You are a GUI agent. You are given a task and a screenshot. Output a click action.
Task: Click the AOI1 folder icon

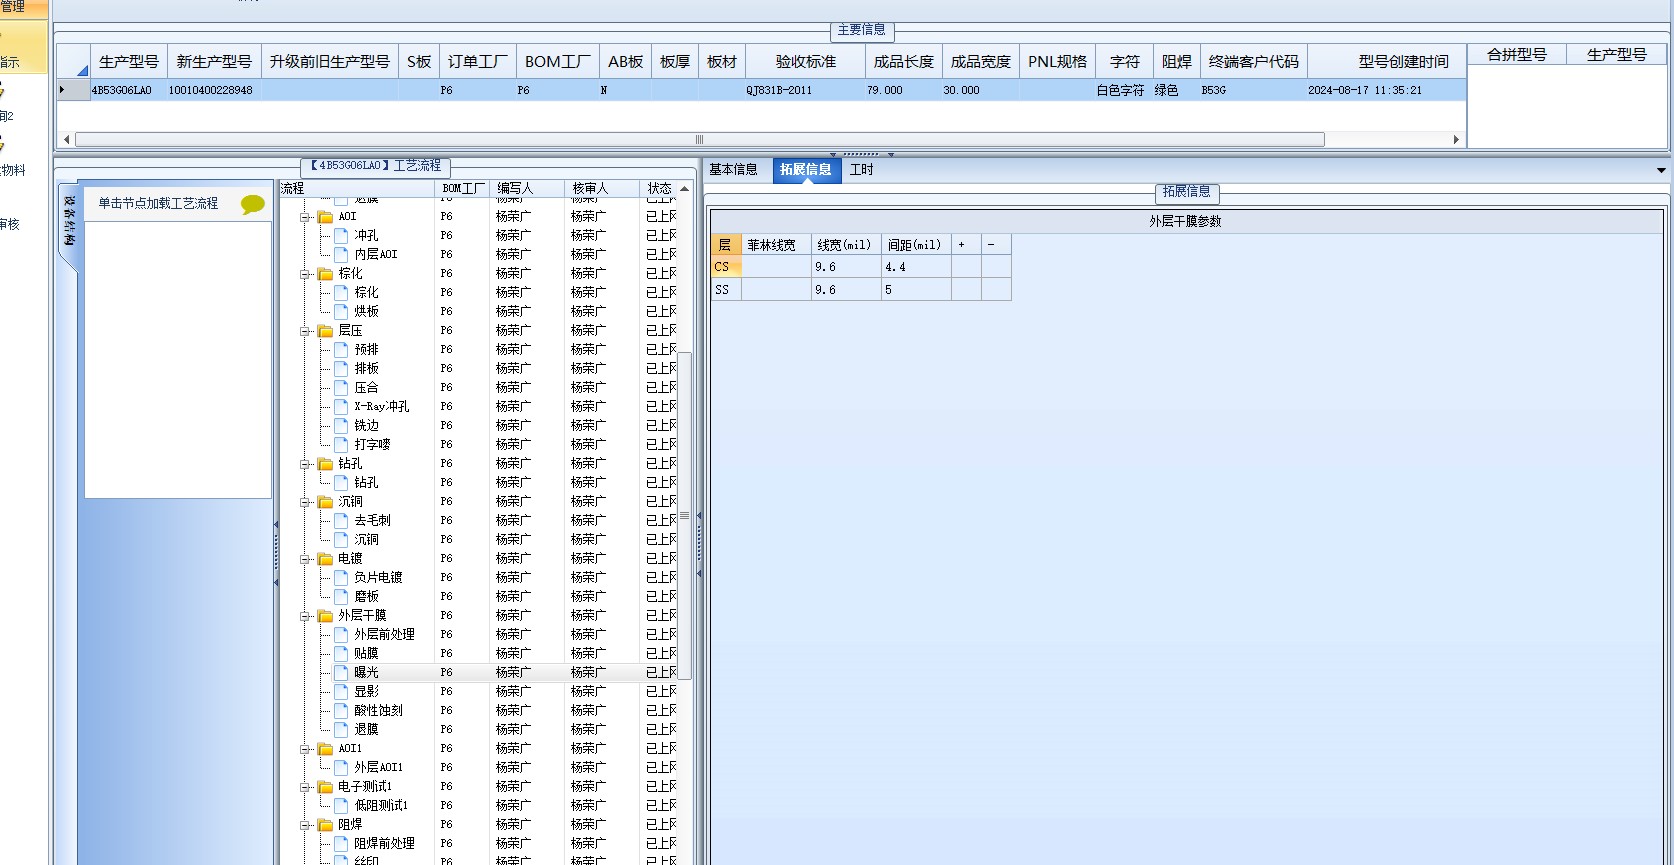(325, 748)
